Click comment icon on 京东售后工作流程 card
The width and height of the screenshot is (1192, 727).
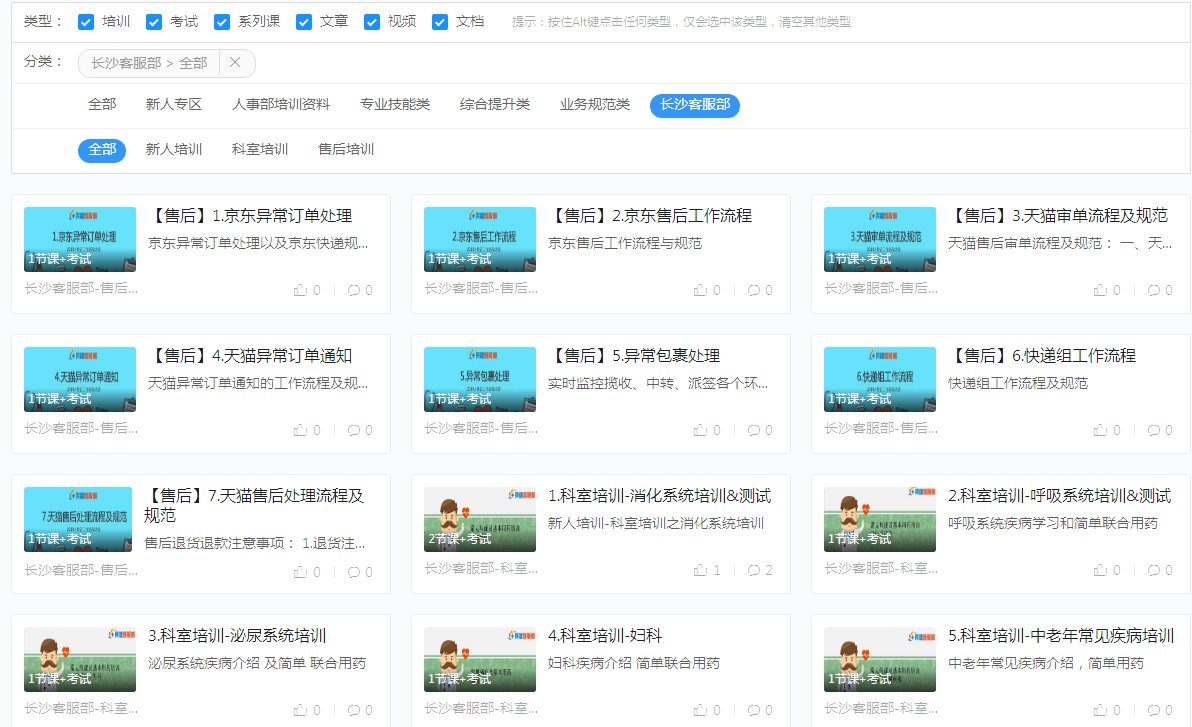pyautogui.click(x=753, y=290)
